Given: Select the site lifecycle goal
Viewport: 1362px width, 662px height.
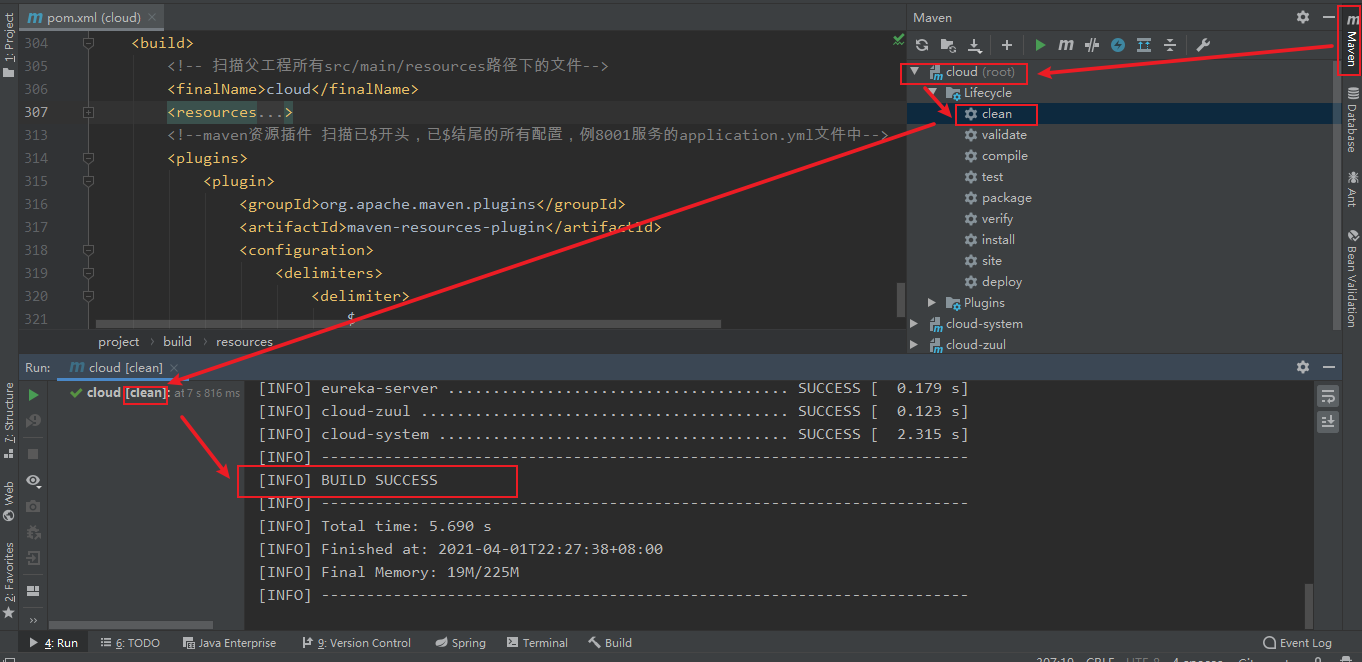Looking at the screenshot, I should coord(983,261).
